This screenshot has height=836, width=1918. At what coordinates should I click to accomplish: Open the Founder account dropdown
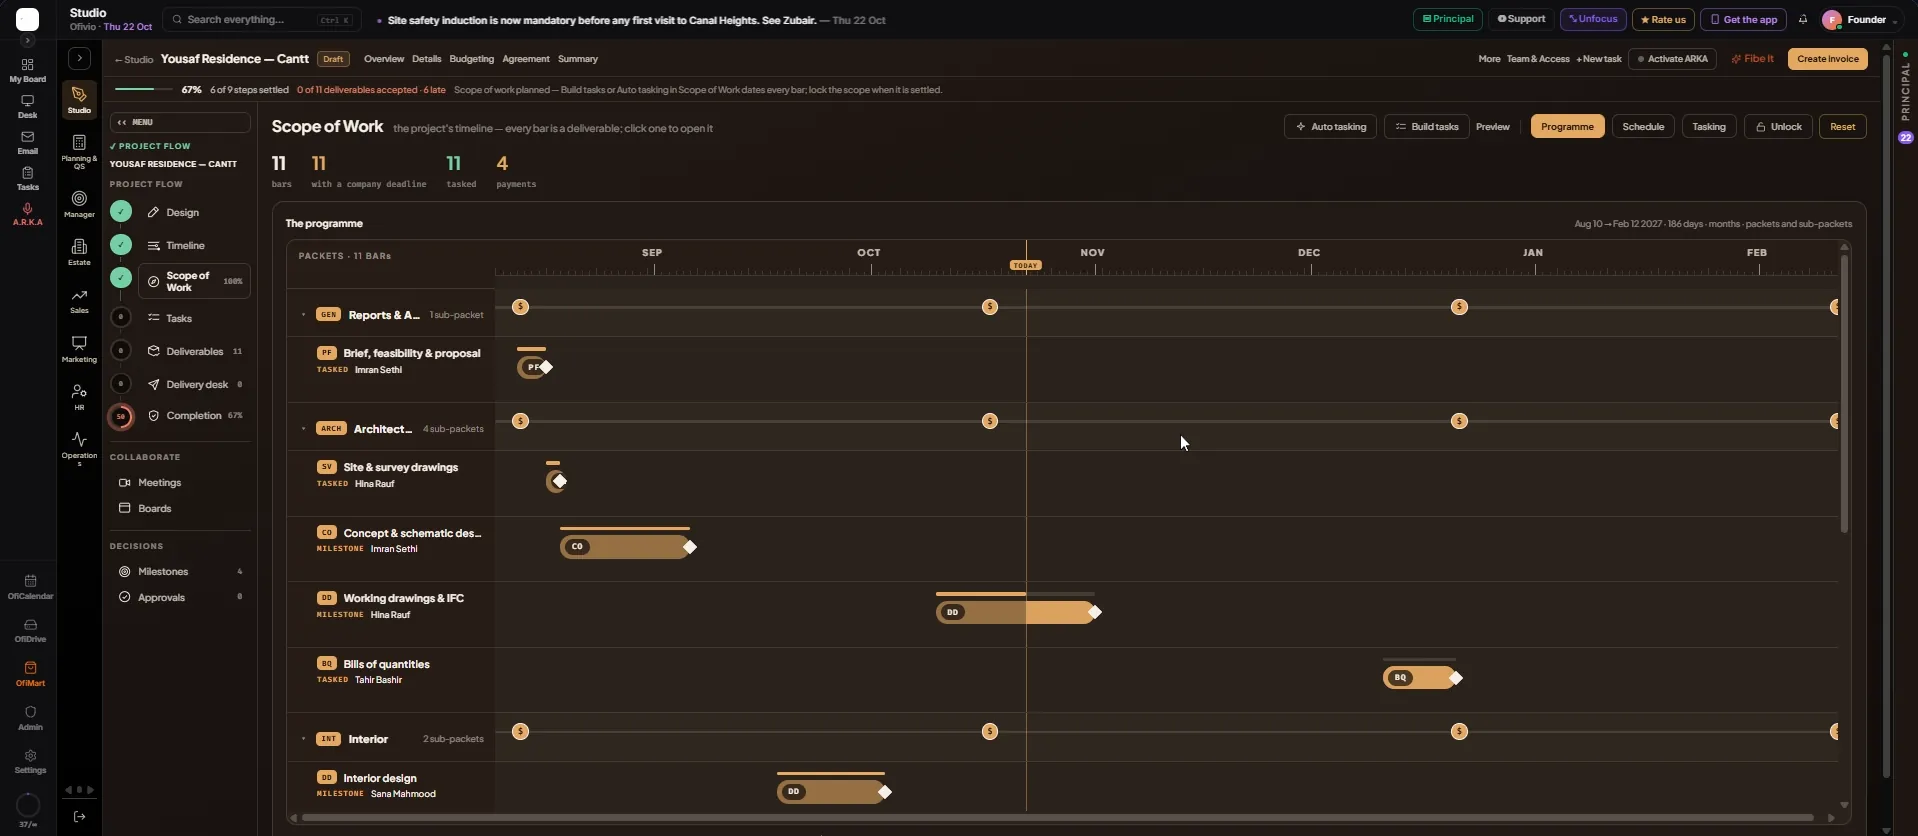1860,19
